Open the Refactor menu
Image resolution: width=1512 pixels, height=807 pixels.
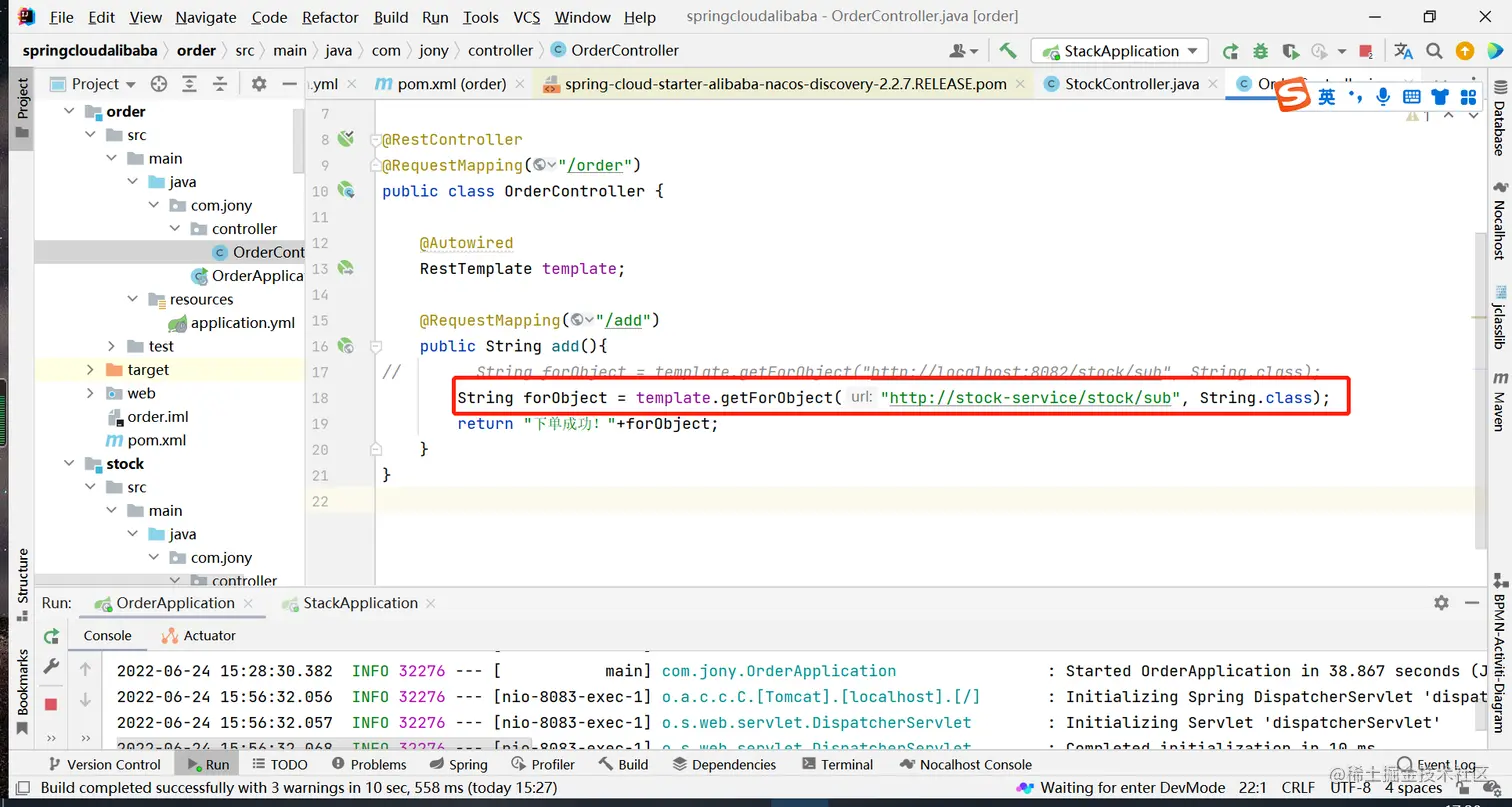point(330,17)
